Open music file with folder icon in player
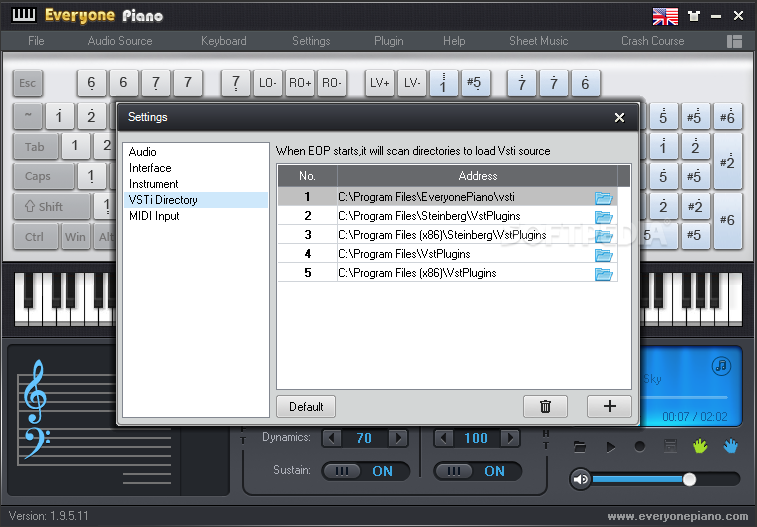Screen dimensions: 757x527 580,447
